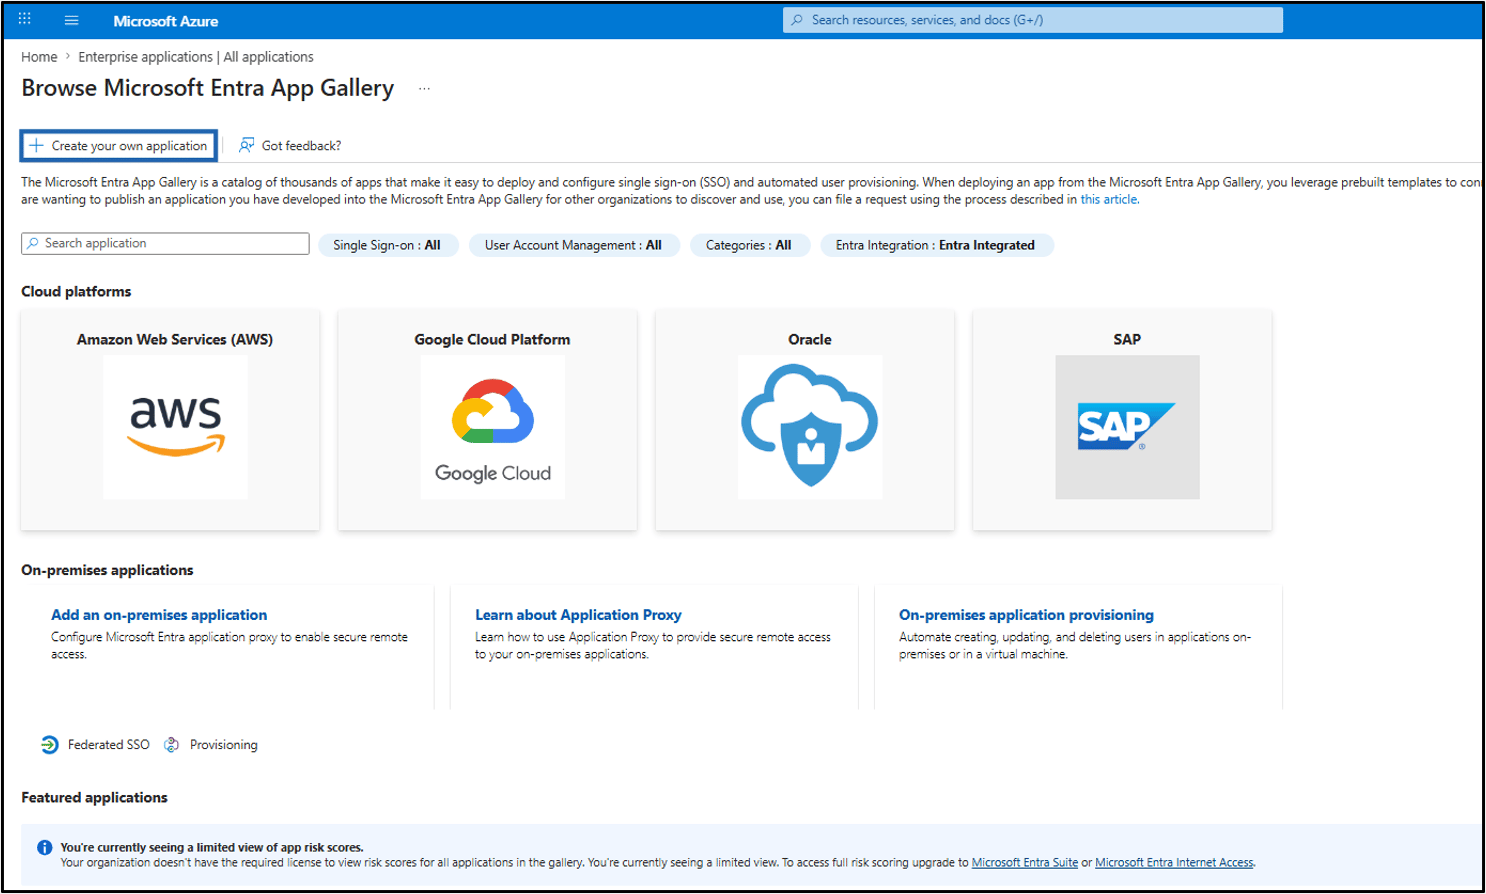Click the Amazon Web Services (AWS) title
Viewport: 1486px width, 894px height.
click(x=175, y=340)
